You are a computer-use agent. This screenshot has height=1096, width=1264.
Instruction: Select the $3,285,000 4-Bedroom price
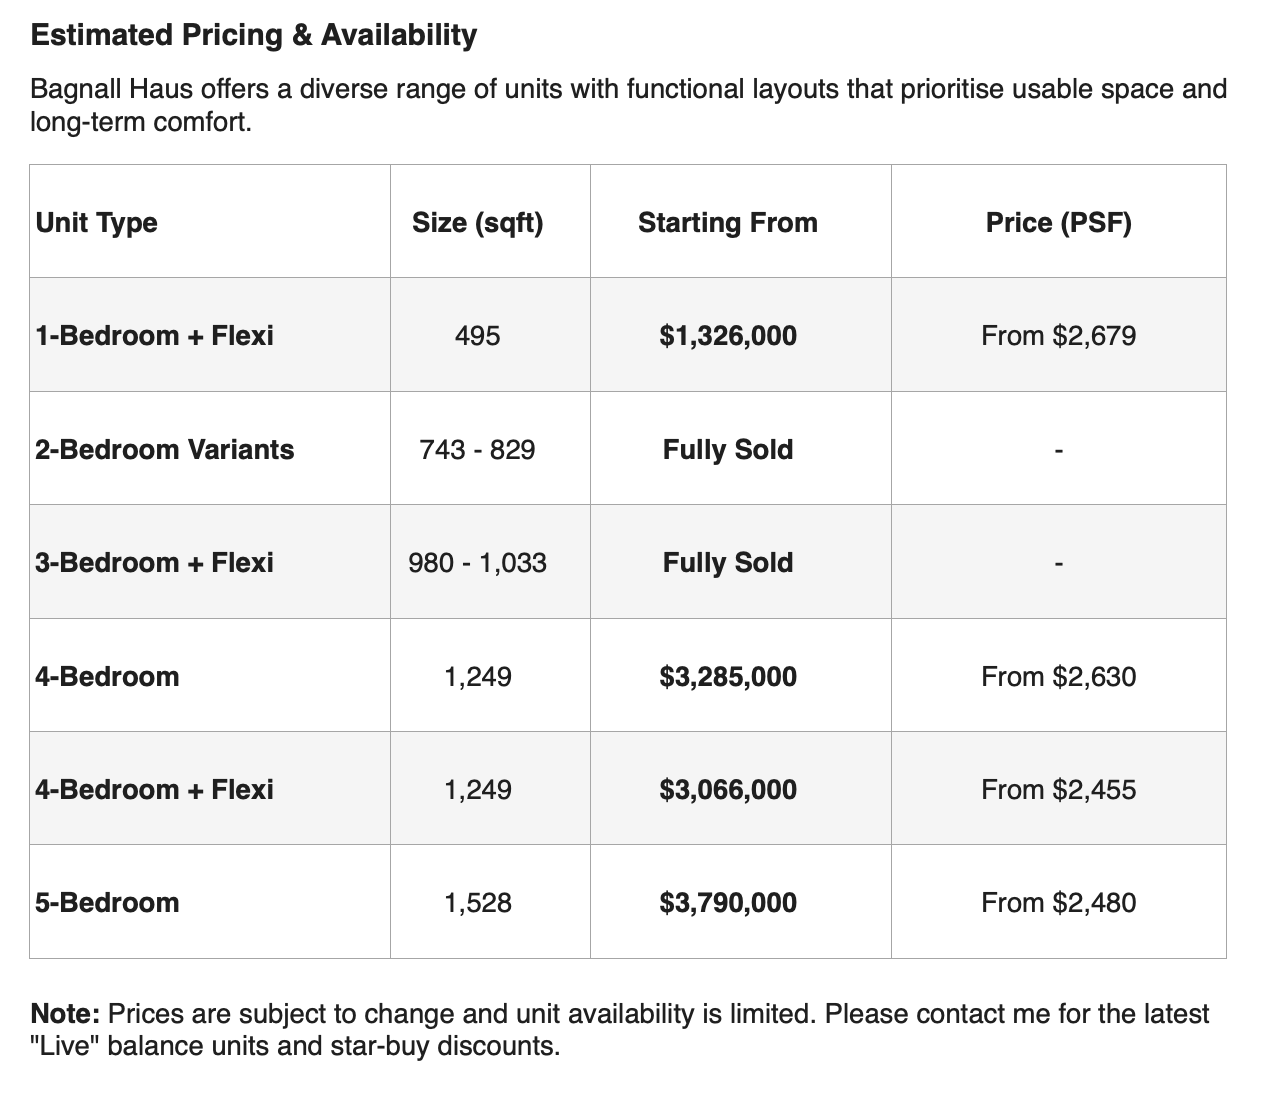tap(728, 676)
